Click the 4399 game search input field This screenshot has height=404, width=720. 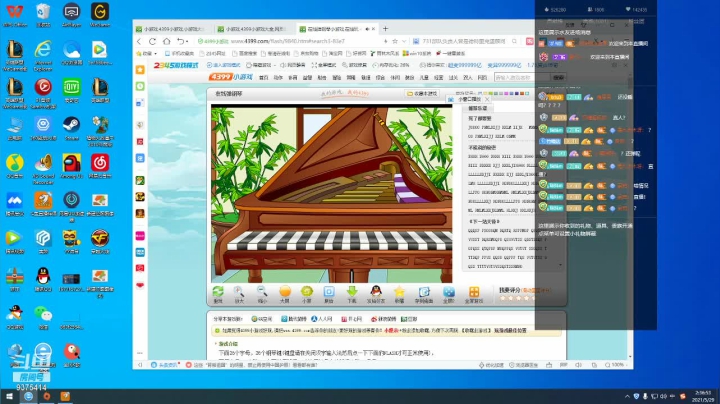pos(522,78)
